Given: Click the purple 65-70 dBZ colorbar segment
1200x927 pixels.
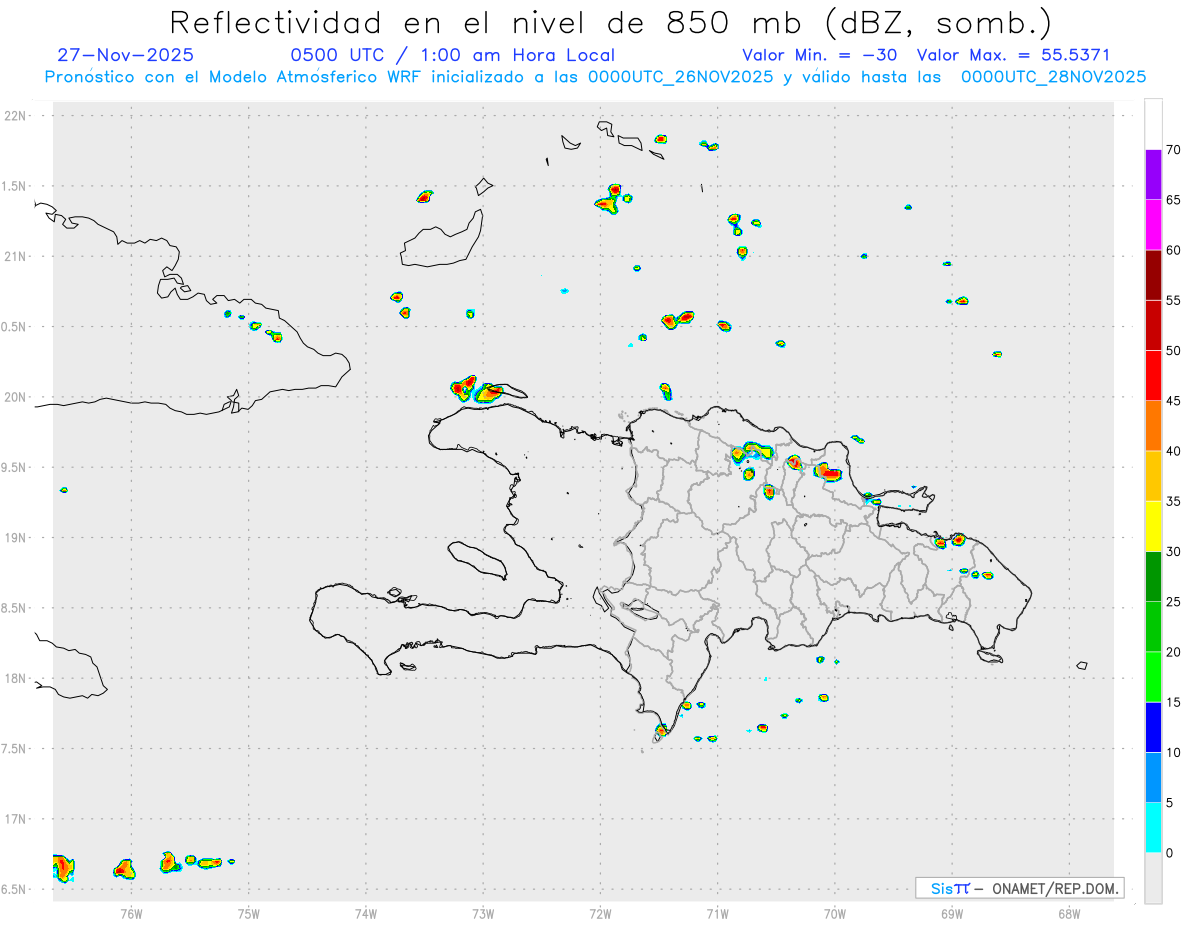Looking at the screenshot, I should point(1153,175).
